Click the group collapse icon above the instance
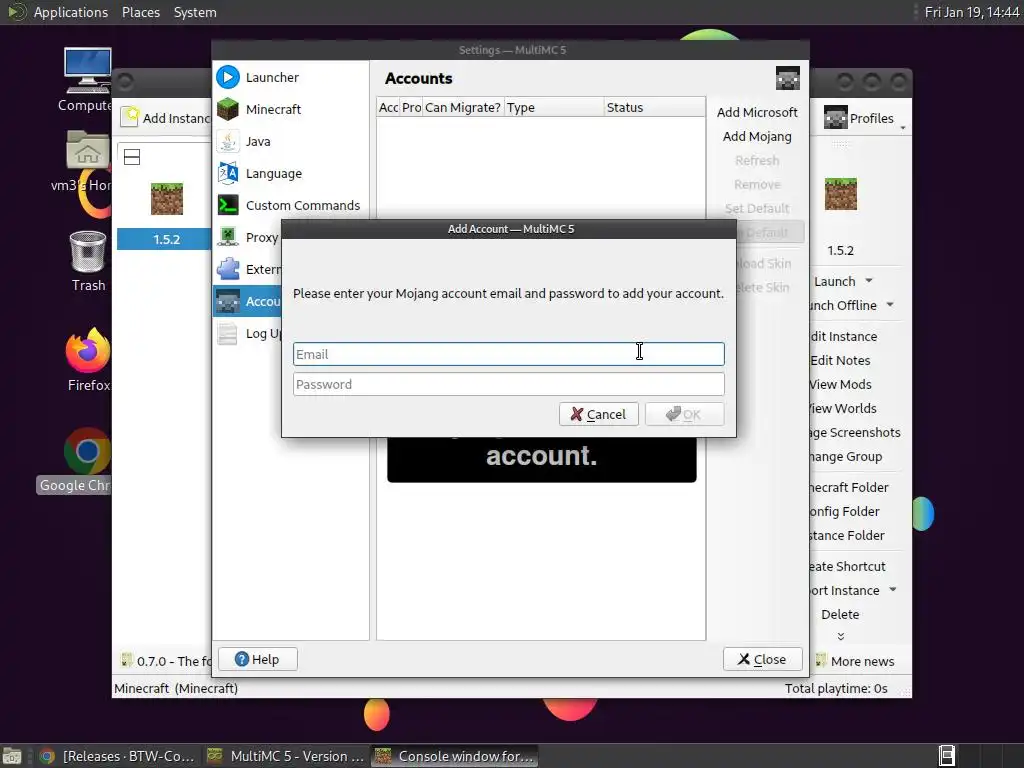The height and width of the screenshot is (768, 1024). [132, 157]
